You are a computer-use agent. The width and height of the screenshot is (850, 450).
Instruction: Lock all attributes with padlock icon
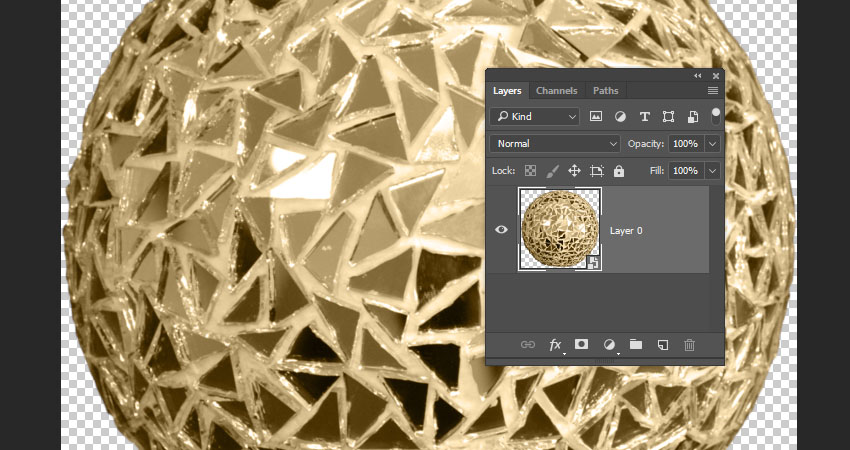pyautogui.click(x=619, y=171)
